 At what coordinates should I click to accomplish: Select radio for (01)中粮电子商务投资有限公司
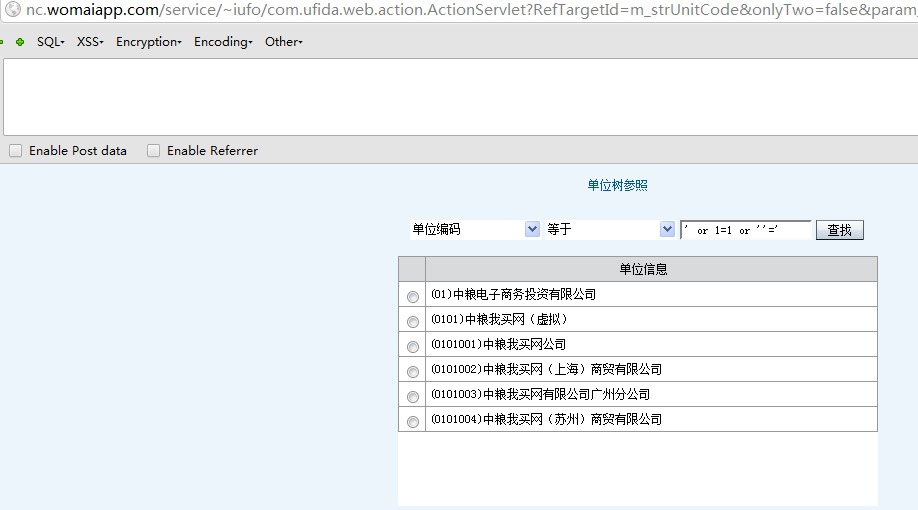[413, 297]
